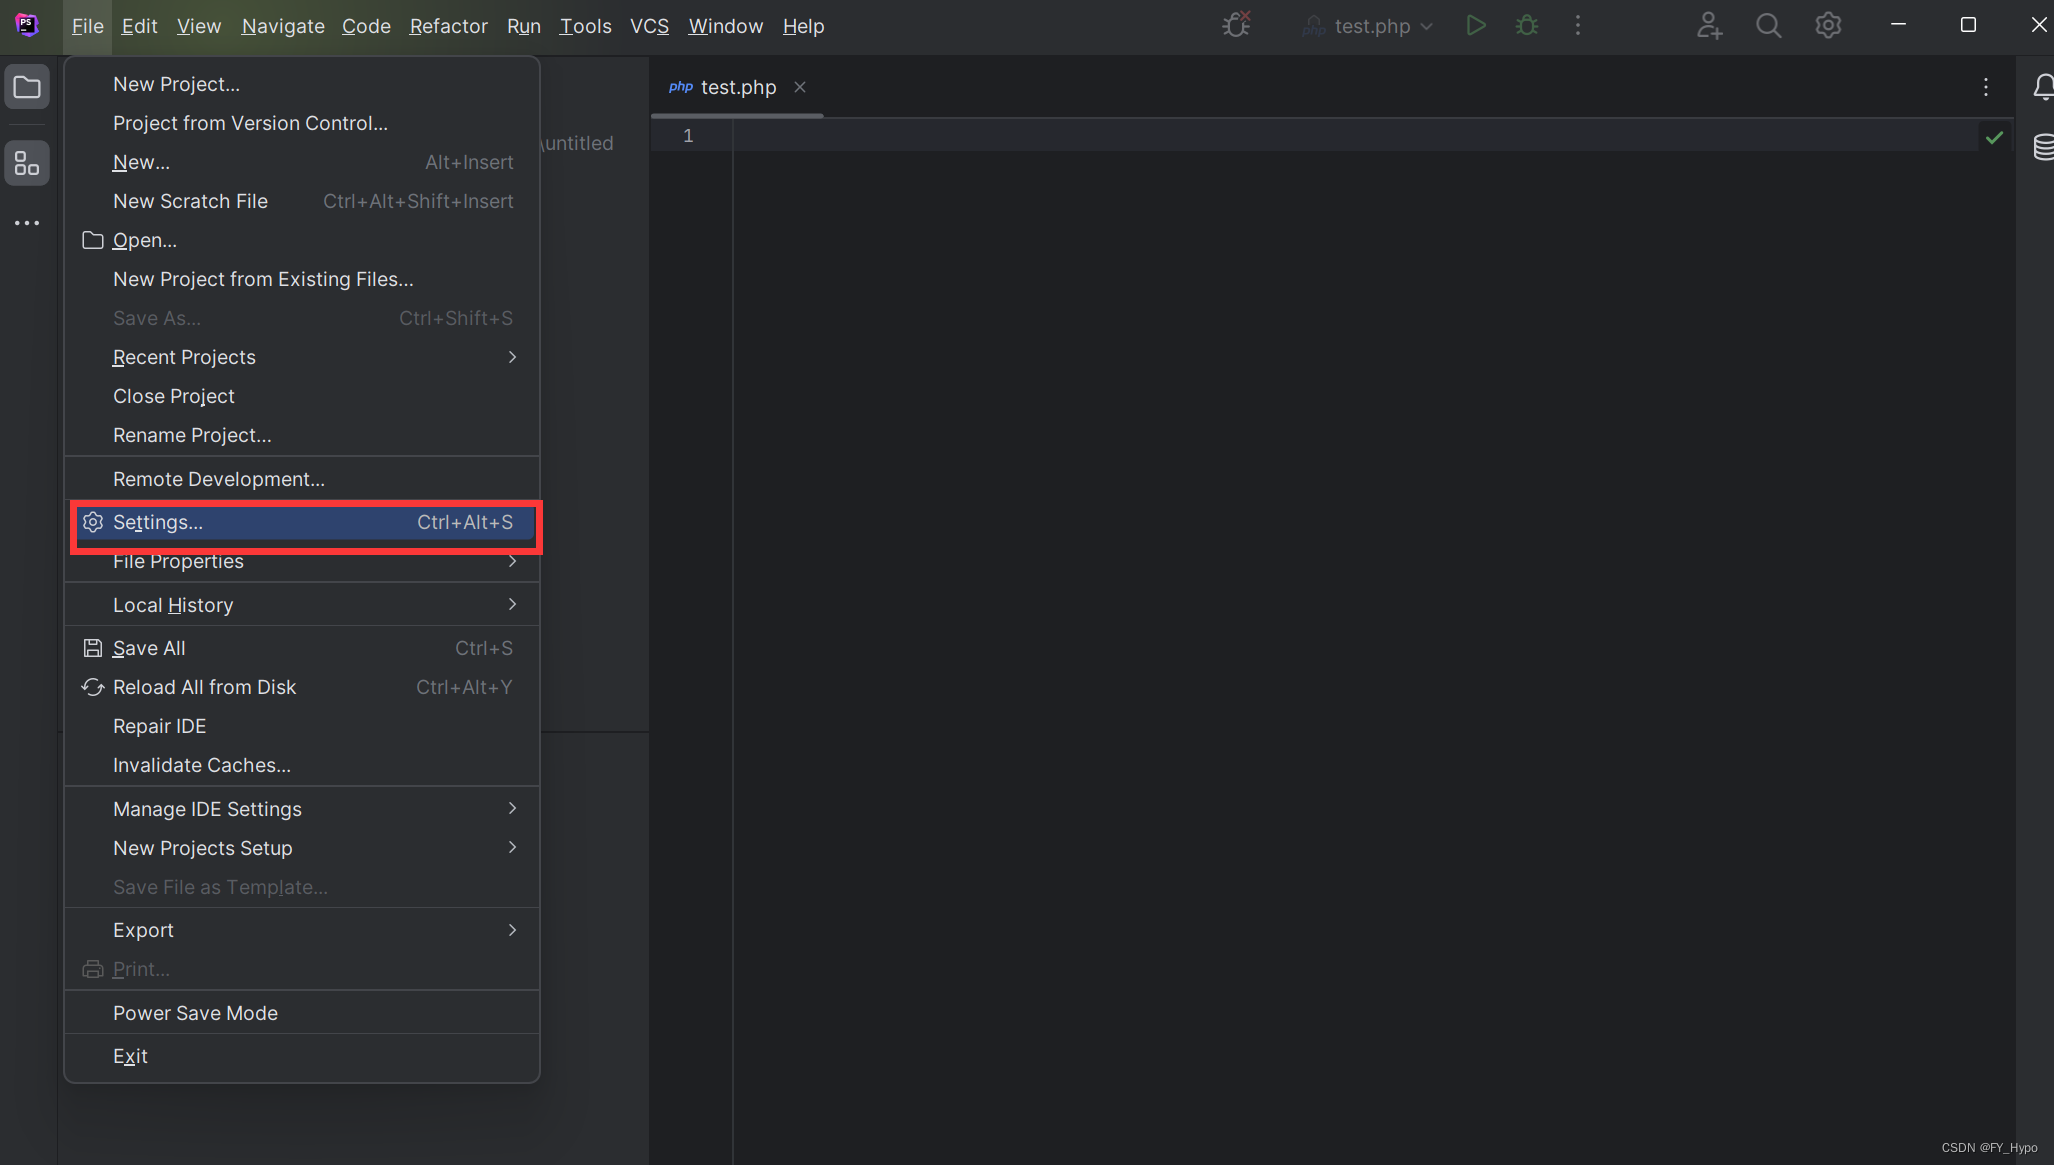Choose Project from Version Control...
This screenshot has height=1165, width=2054.
(x=301, y=123)
